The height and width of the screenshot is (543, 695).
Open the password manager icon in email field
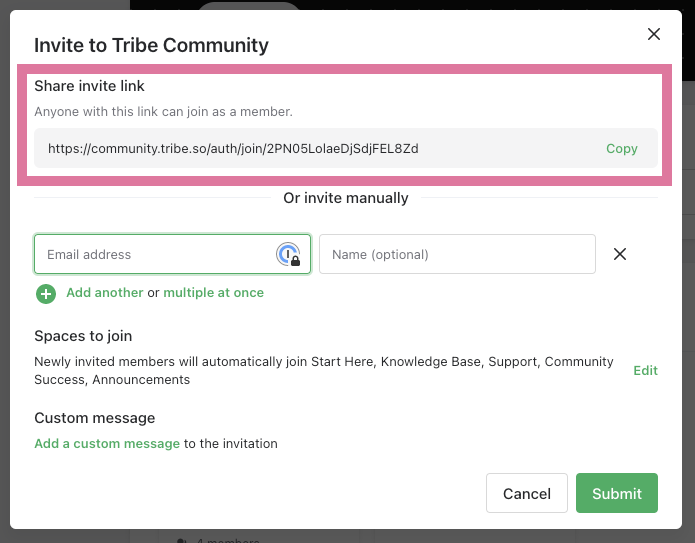(289, 255)
